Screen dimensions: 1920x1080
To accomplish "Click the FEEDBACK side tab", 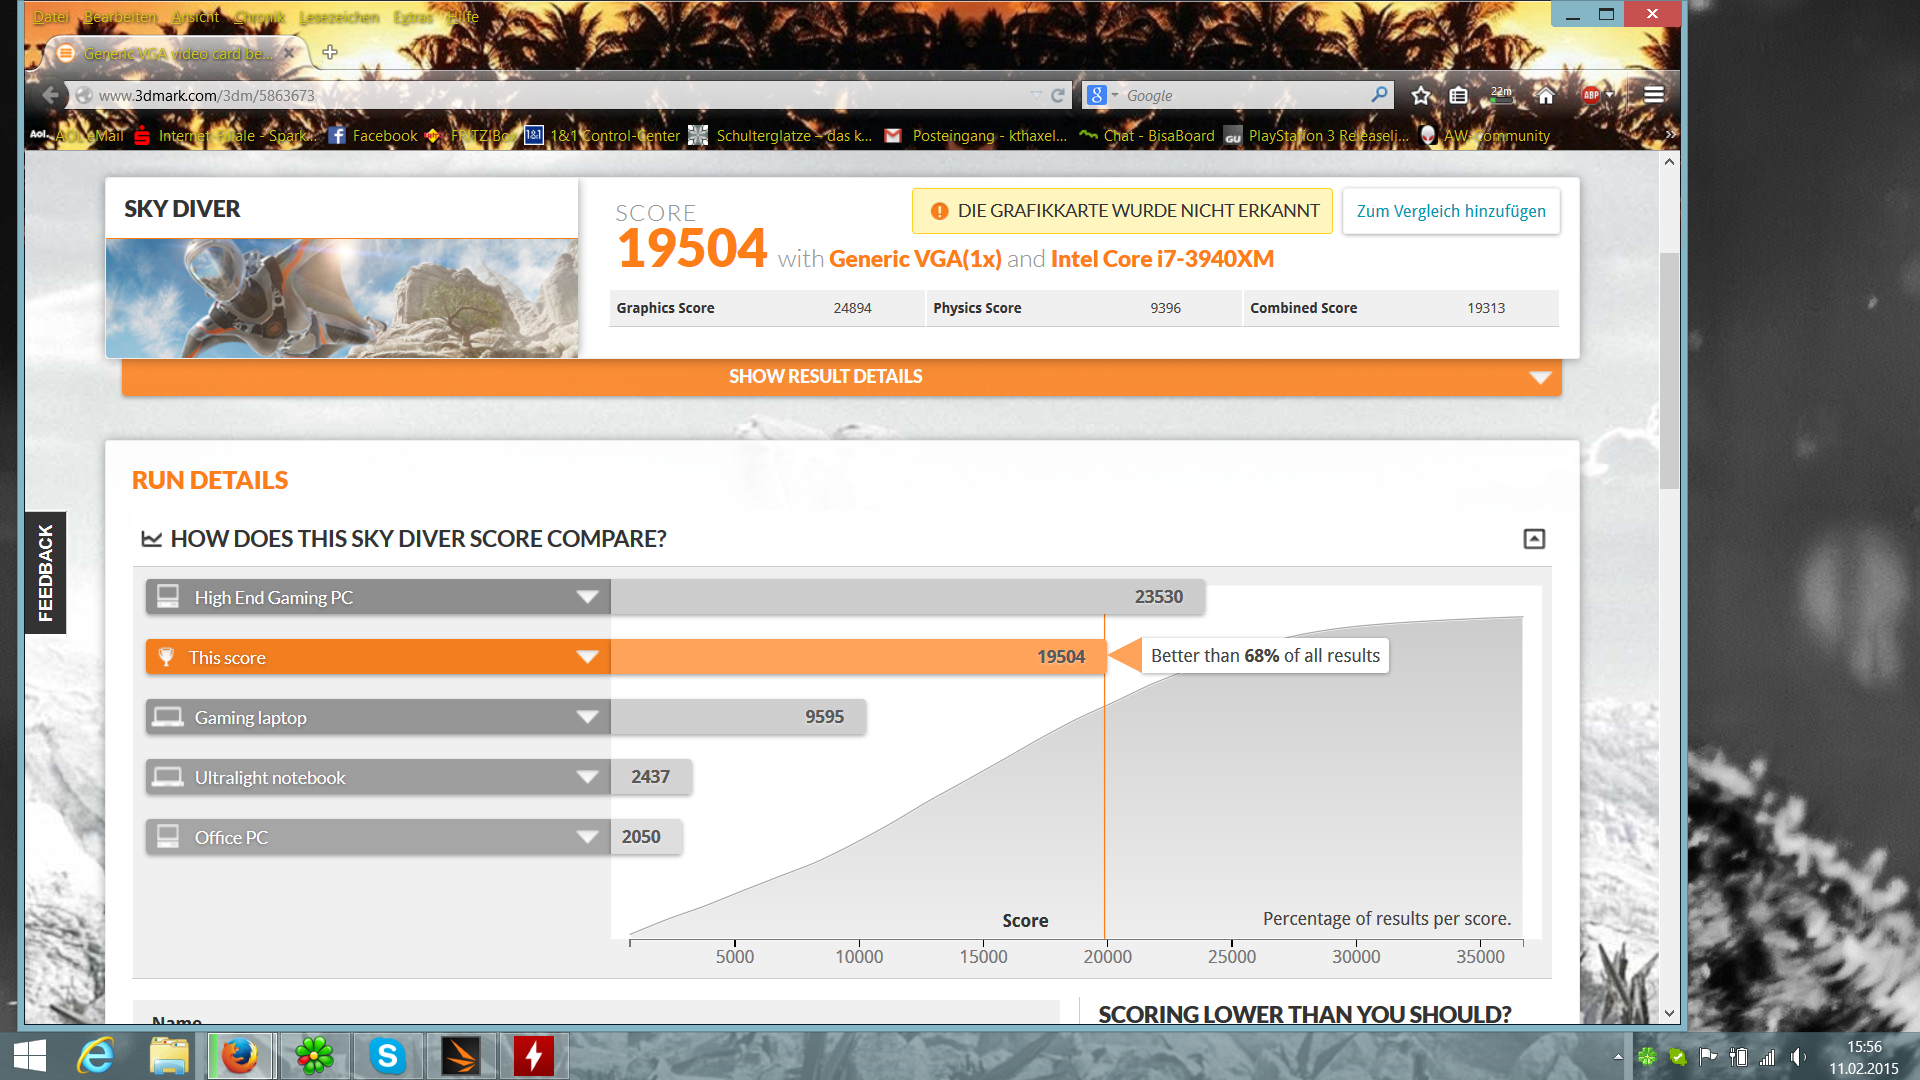I will pos(45,573).
